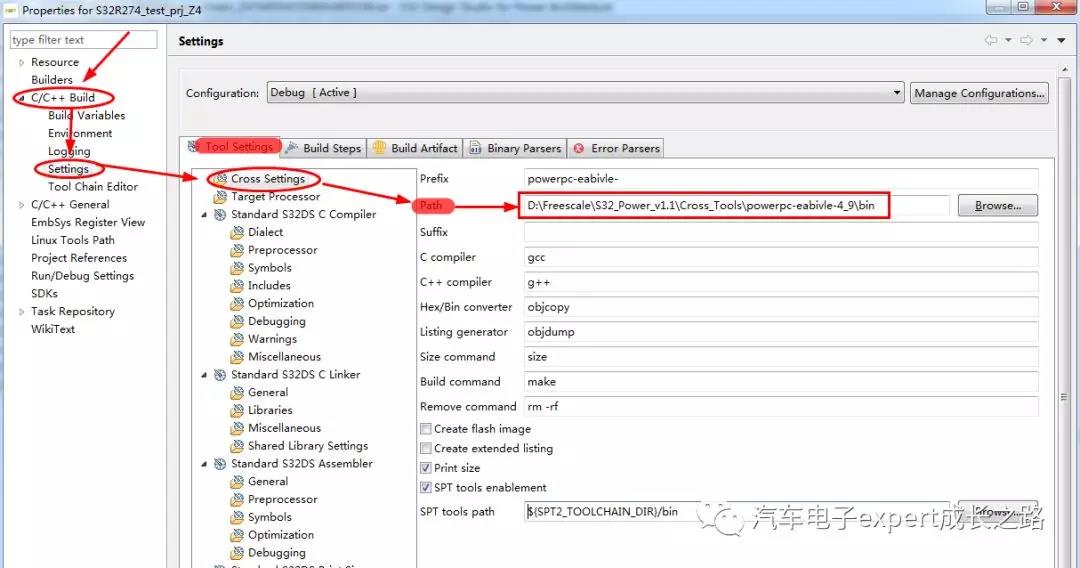Click the Manage Configurations button

[x=979, y=93]
